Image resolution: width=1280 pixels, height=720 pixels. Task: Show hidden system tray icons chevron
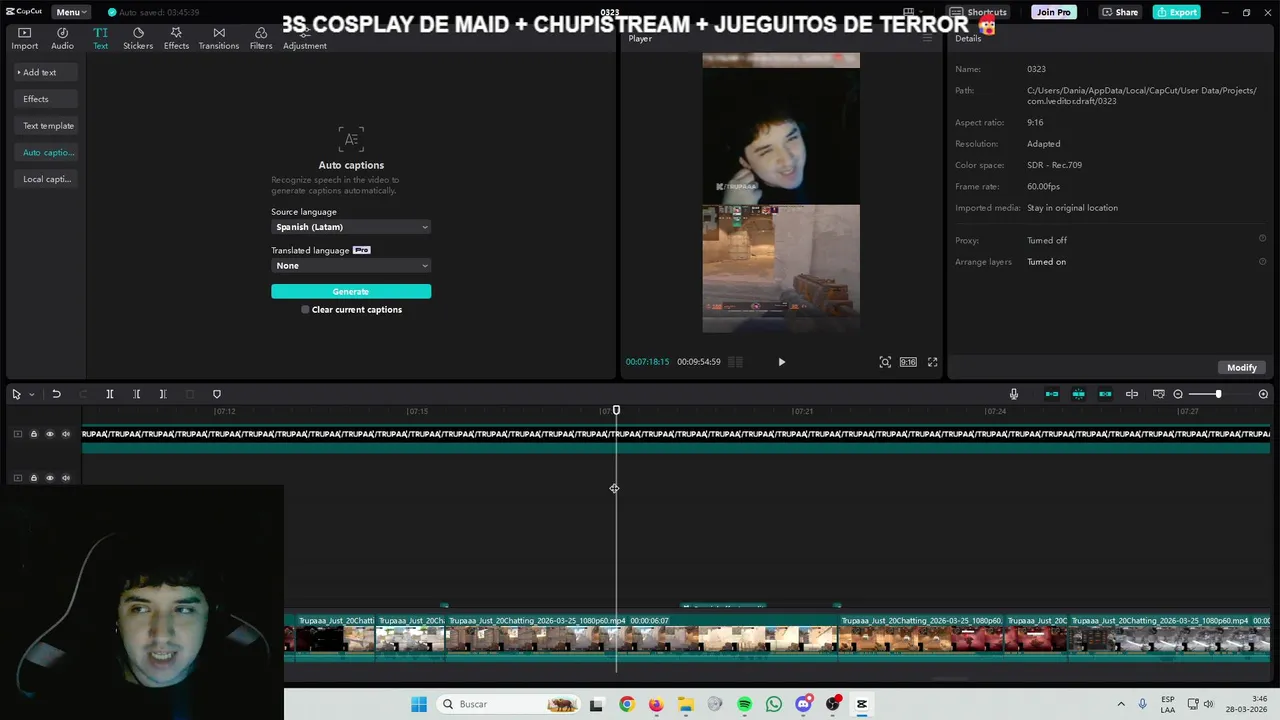click(x=1121, y=704)
